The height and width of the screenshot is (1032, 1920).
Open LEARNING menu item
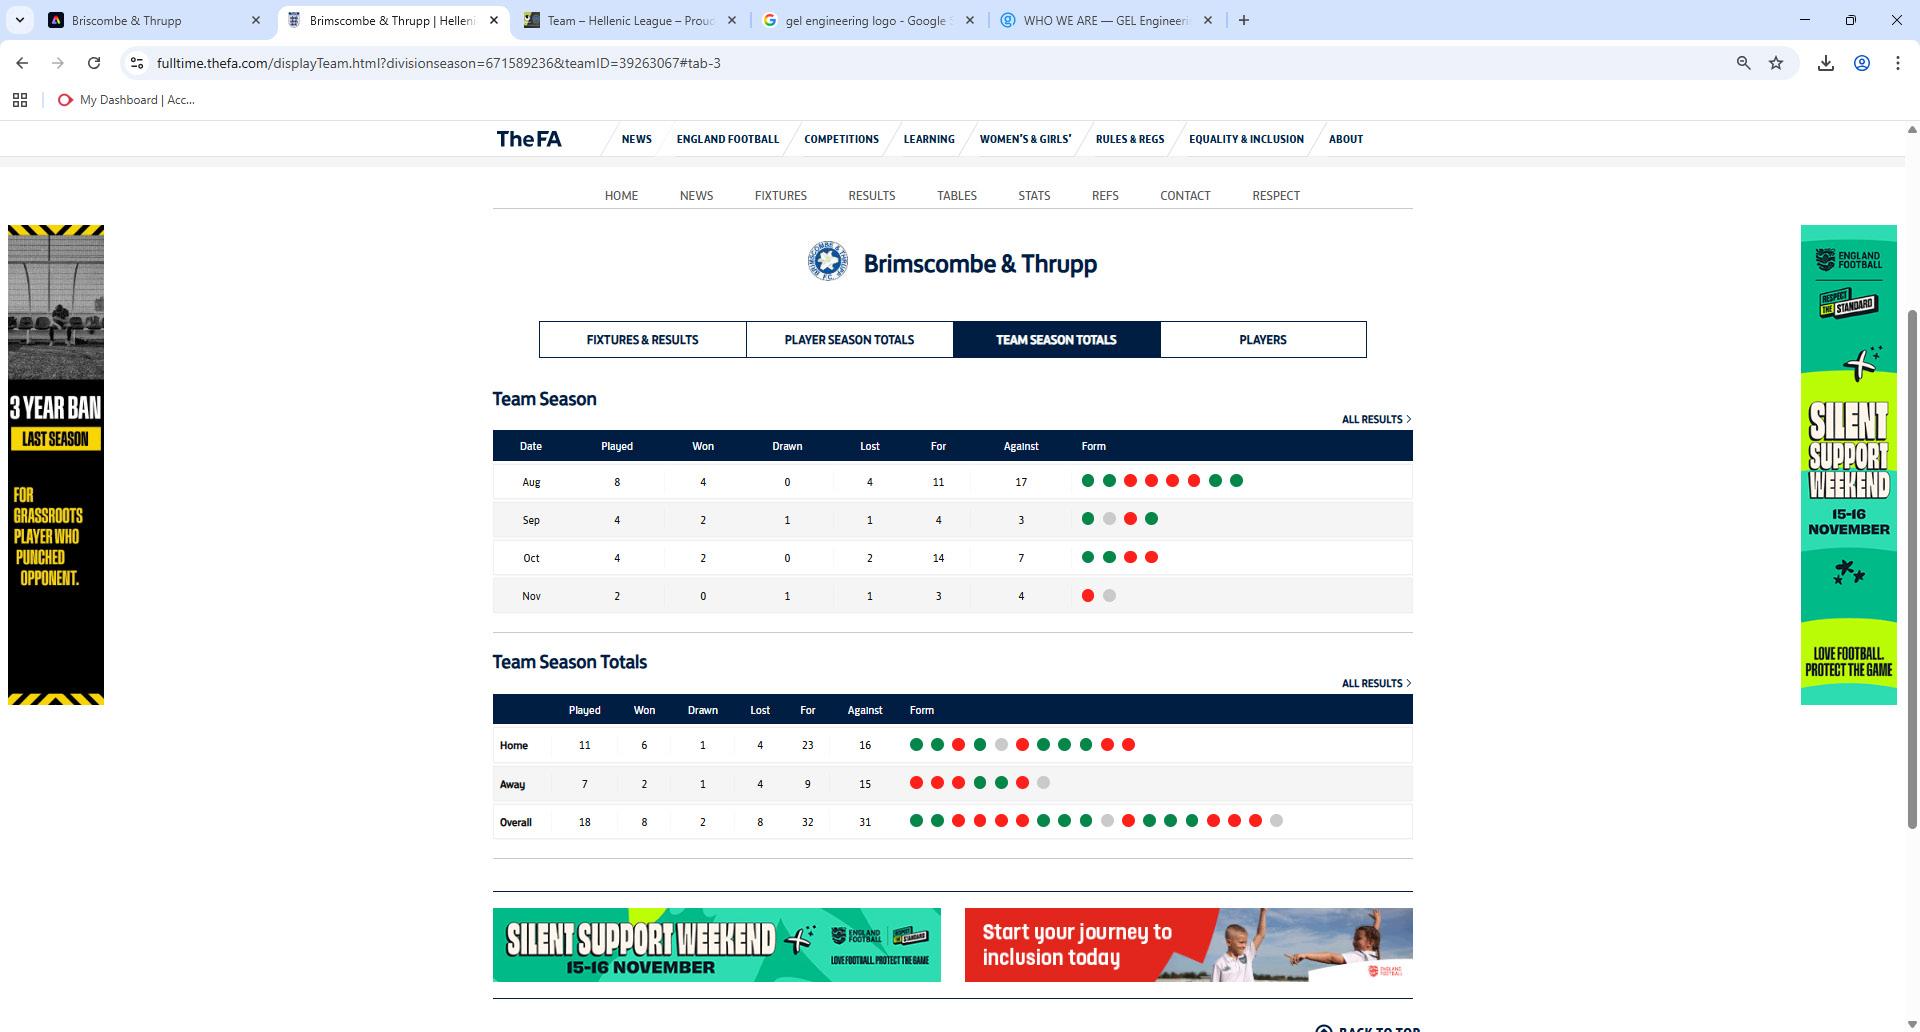tap(929, 139)
